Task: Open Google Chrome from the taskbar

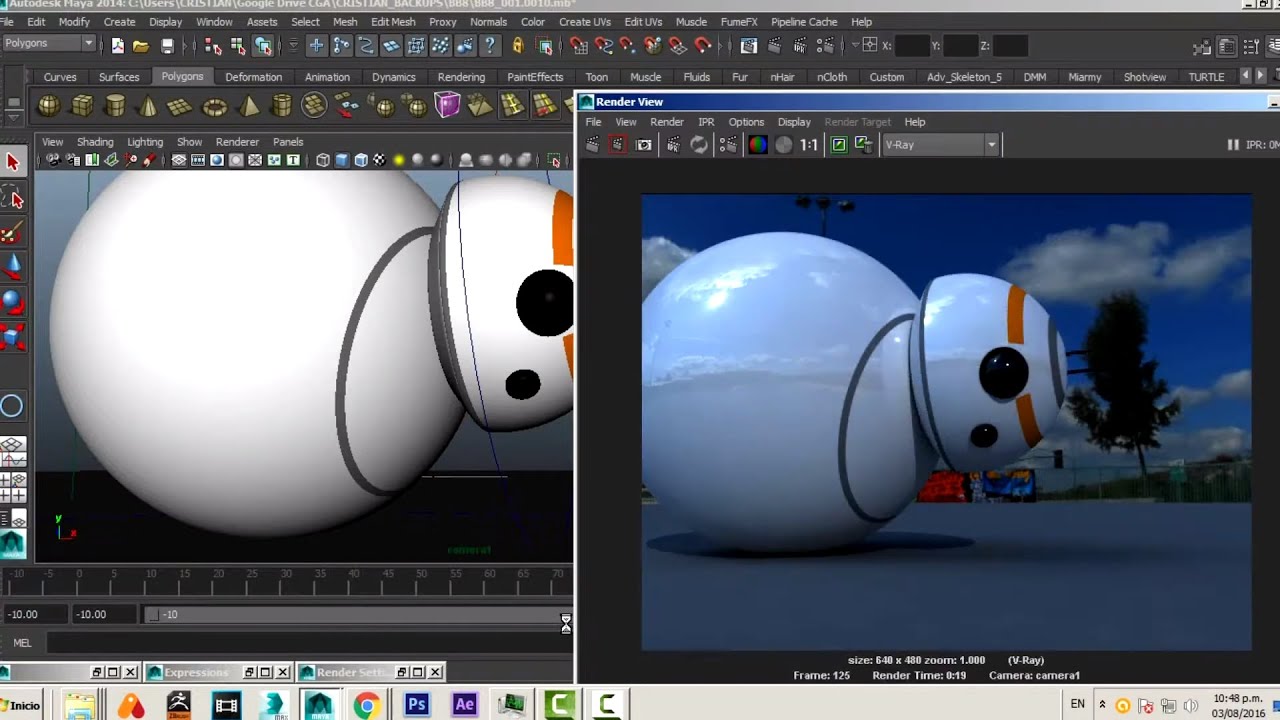Action: (x=367, y=705)
